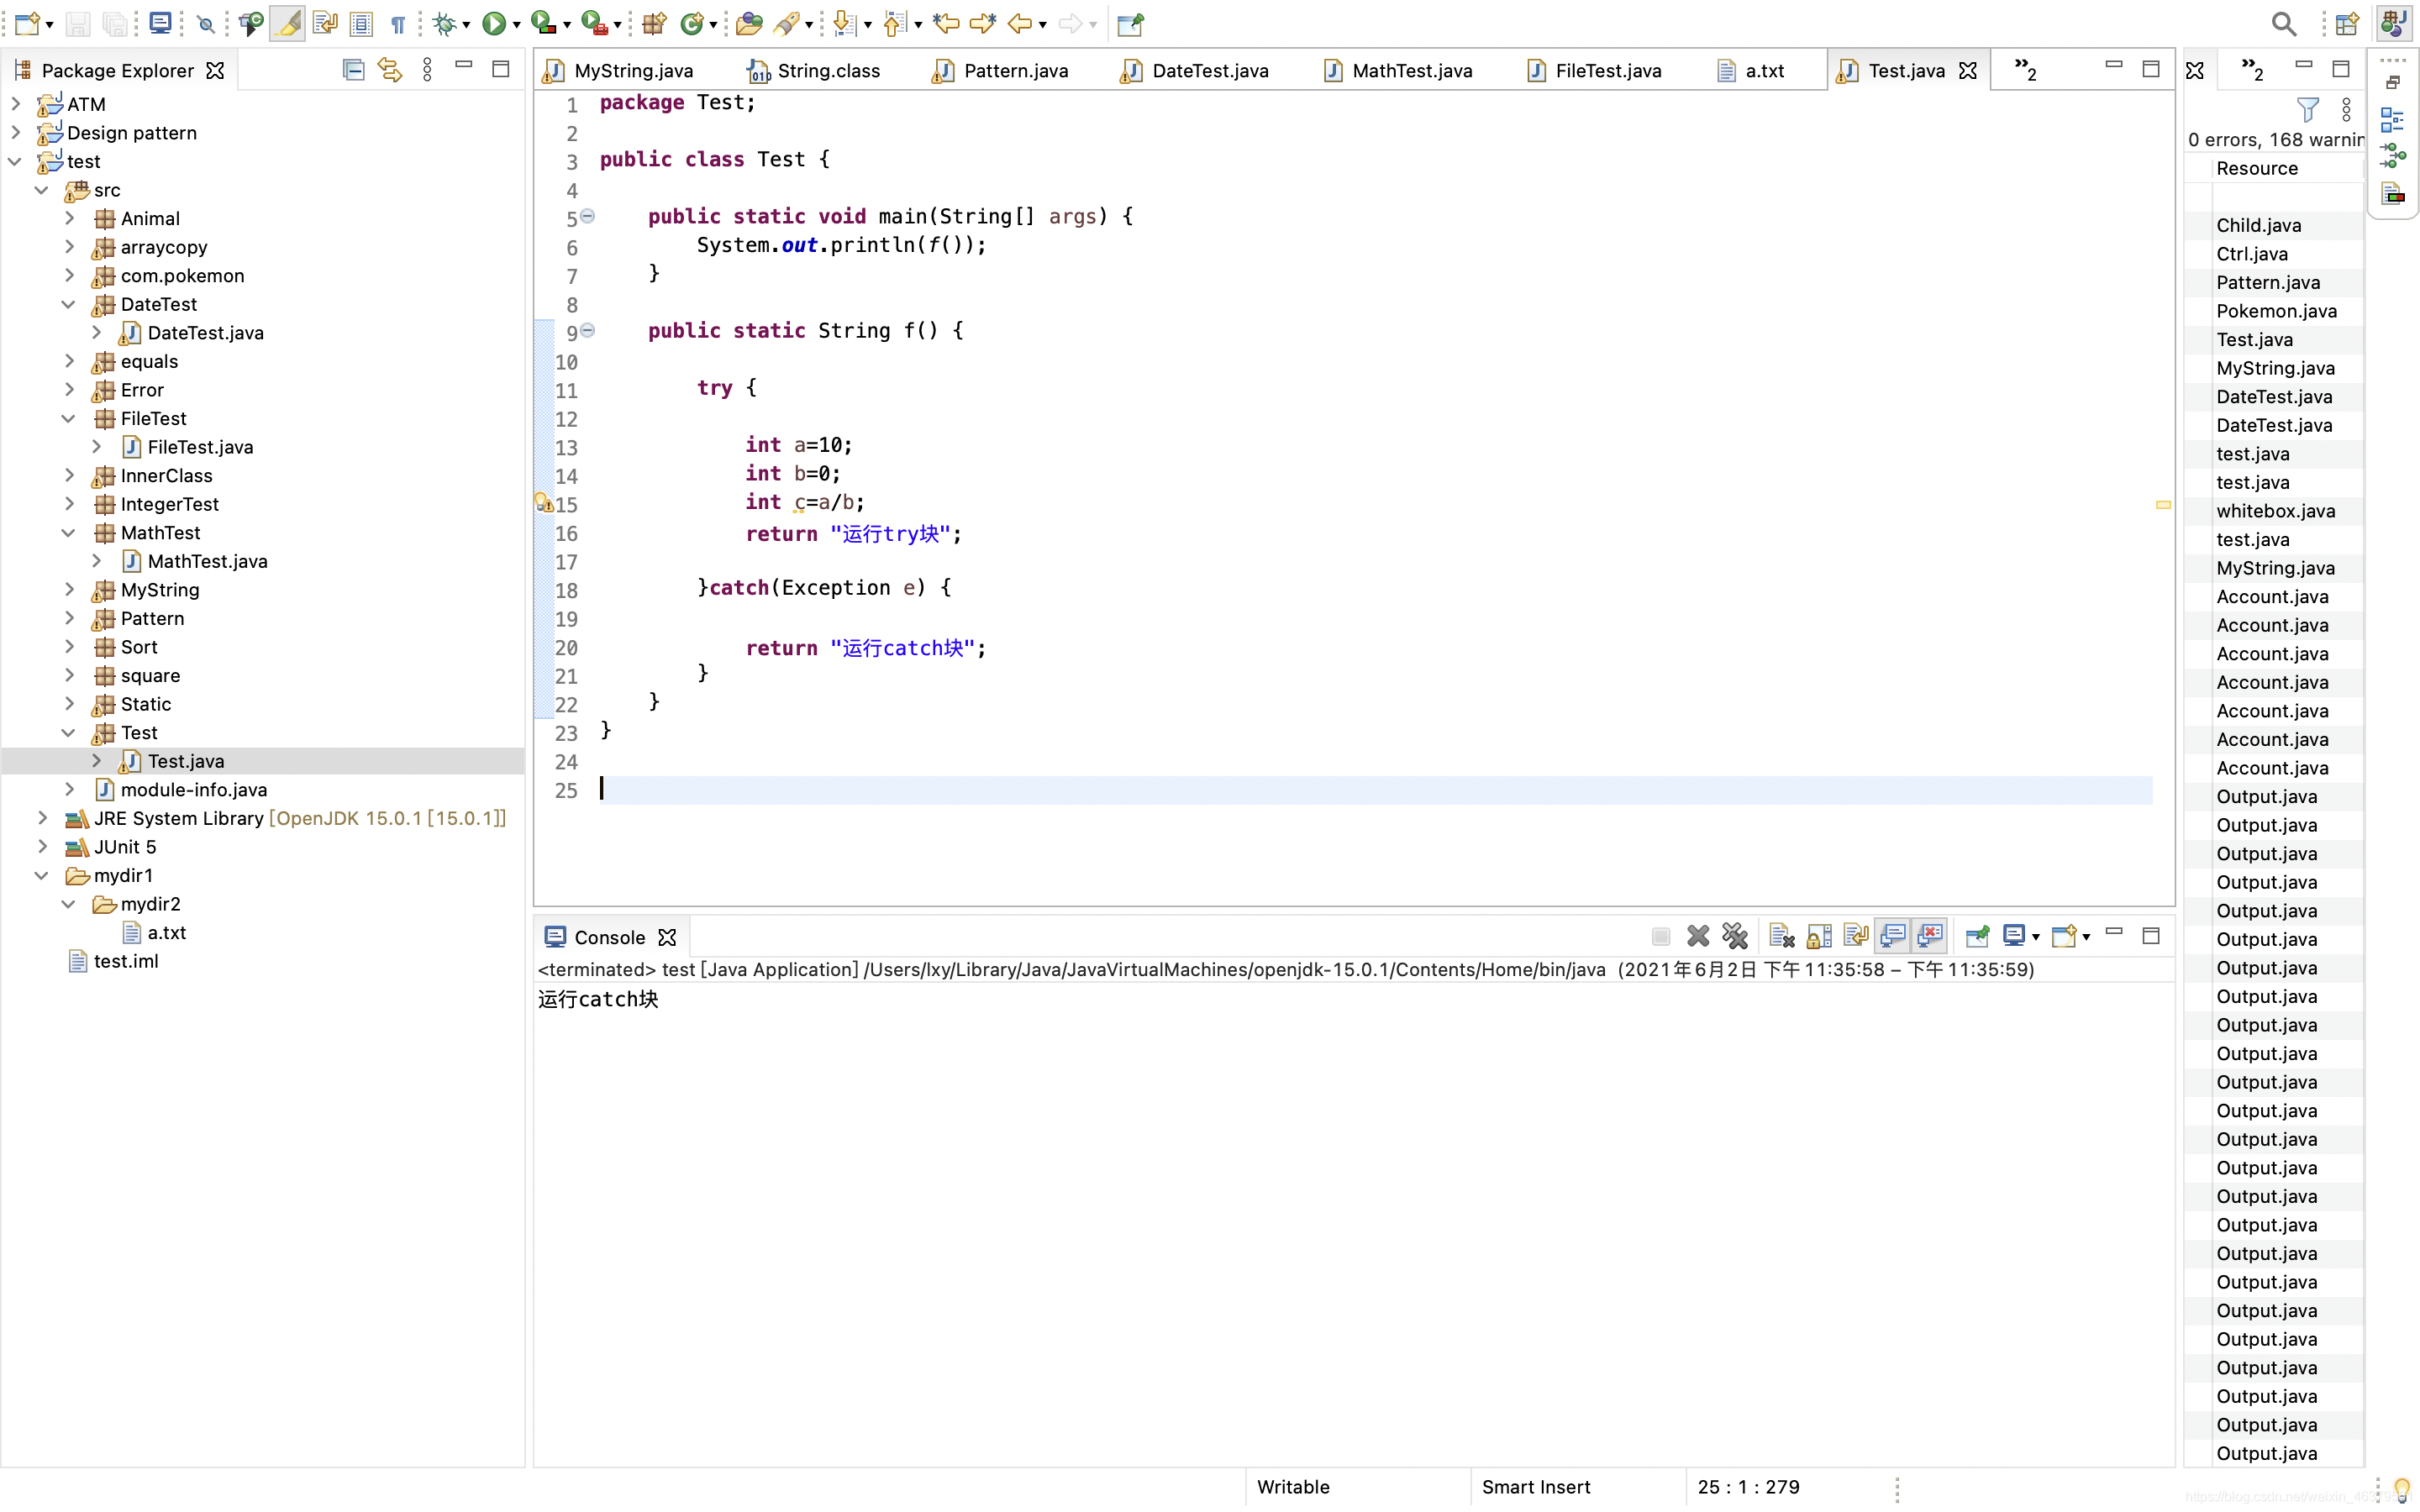2420x1512 pixels.
Task: Open the Run button dropdown arrow
Action: (x=517, y=25)
